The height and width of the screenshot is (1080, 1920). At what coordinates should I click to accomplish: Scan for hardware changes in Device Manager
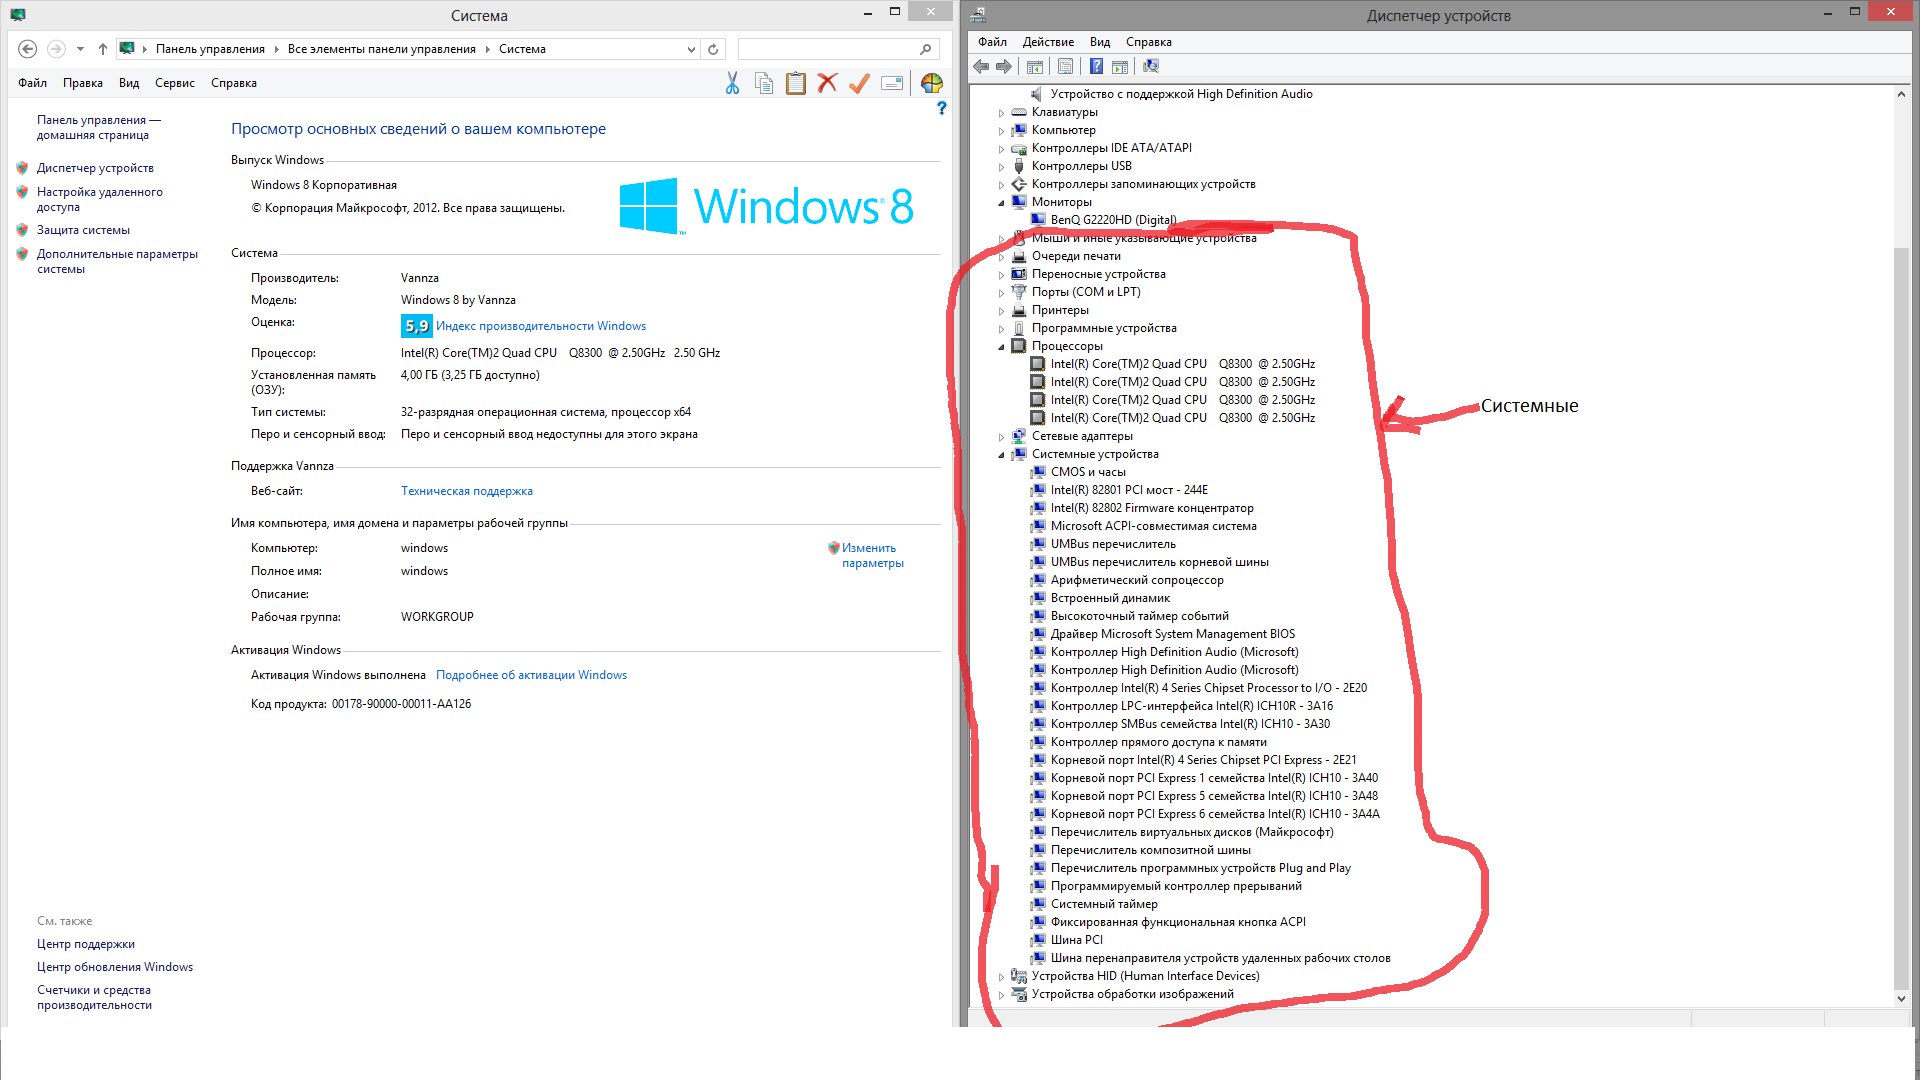1151,67
